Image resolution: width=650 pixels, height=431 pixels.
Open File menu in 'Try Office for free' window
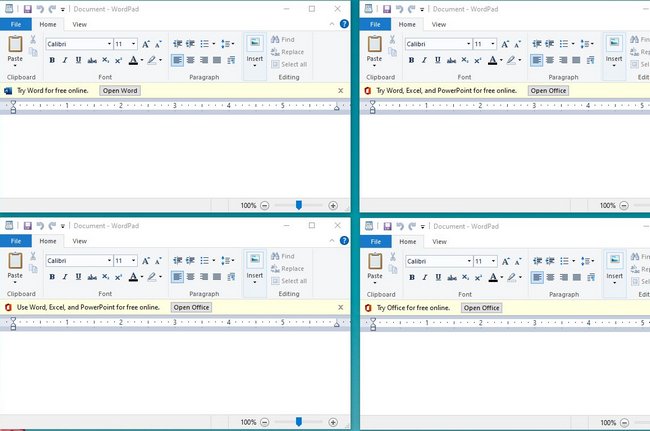376,241
